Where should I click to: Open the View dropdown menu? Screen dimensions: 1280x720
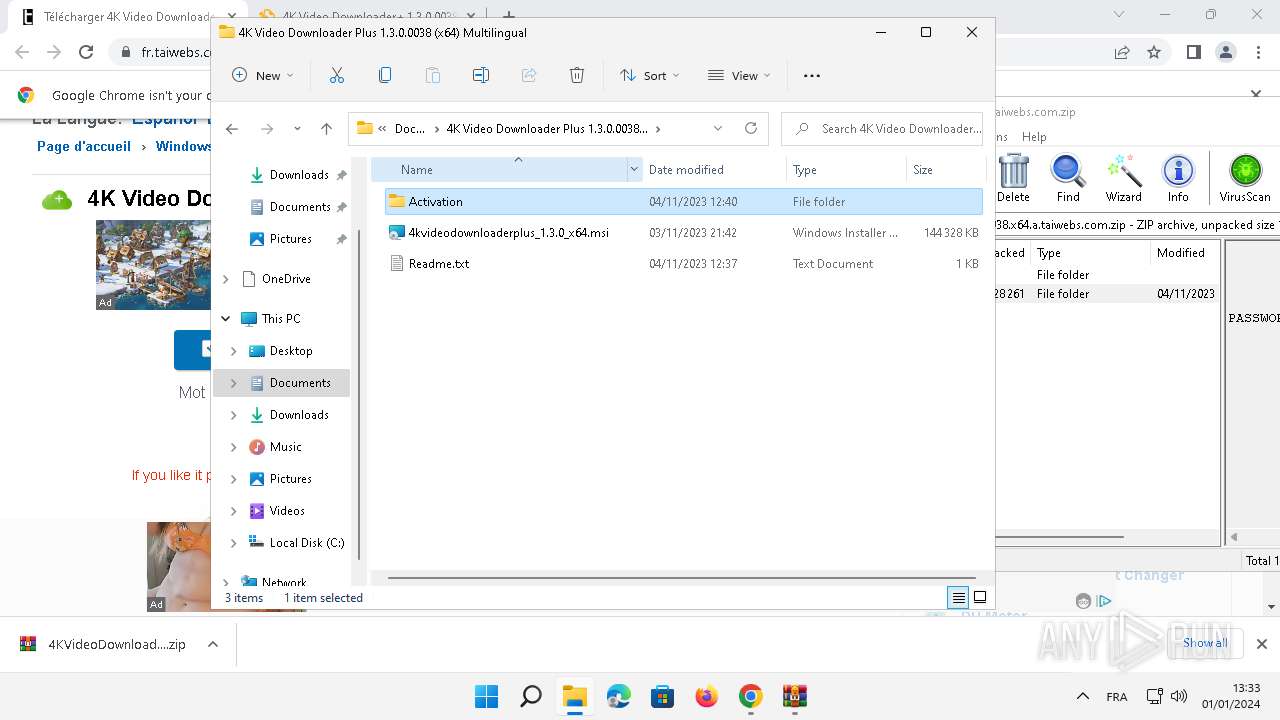(739, 75)
